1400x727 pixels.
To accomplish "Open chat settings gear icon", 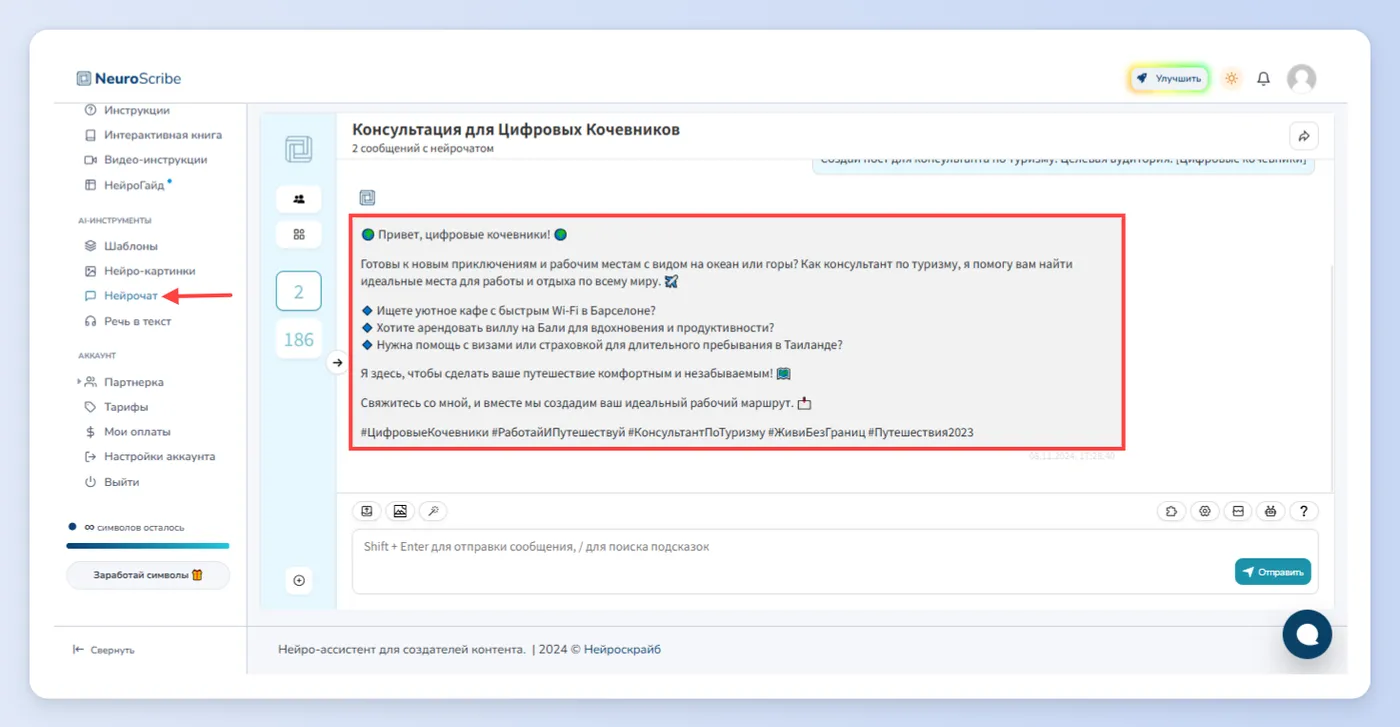I will tap(1205, 511).
